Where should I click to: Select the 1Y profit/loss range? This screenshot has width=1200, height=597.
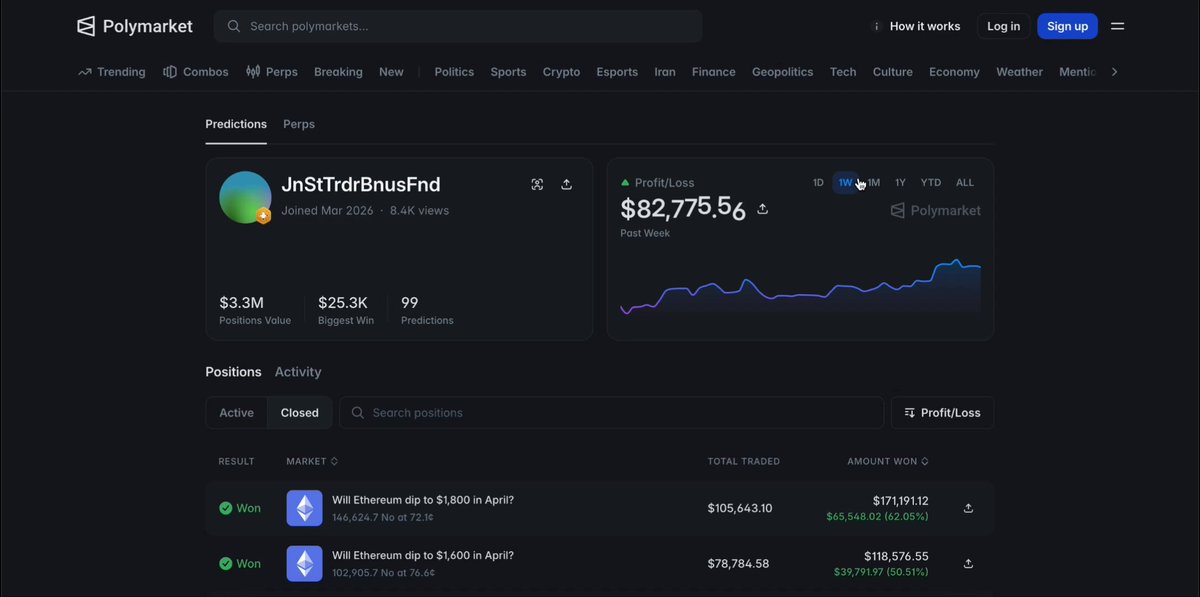[900, 183]
